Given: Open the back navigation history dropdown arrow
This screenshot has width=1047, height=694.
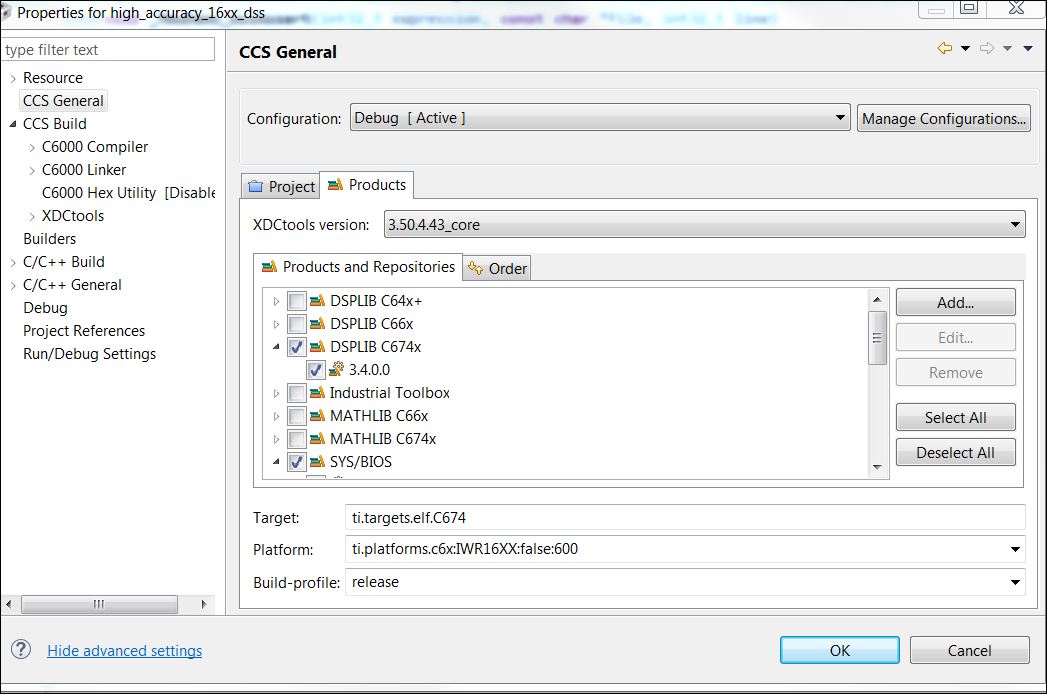Looking at the screenshot, I should point(965,48).
